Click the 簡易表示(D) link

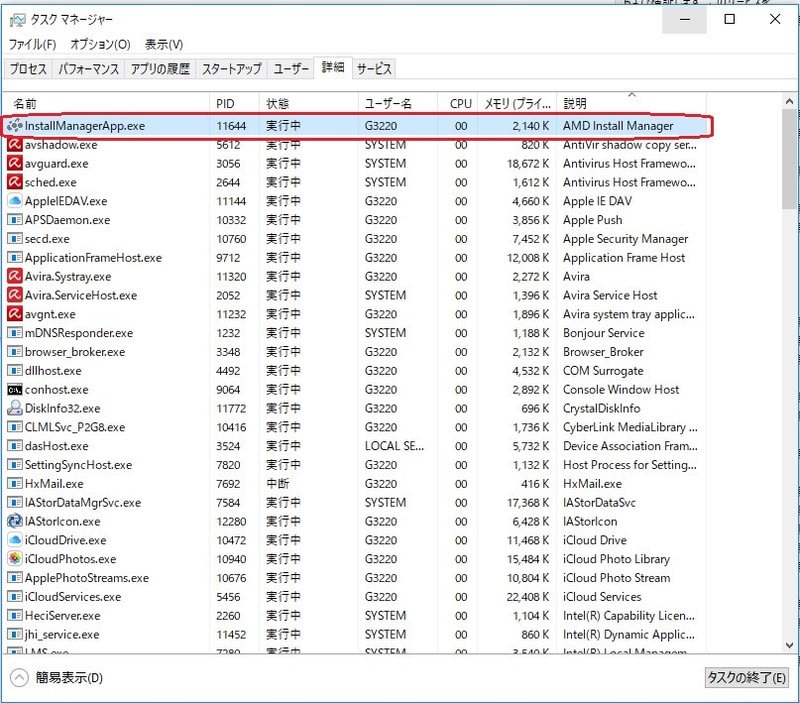point(69,677)
